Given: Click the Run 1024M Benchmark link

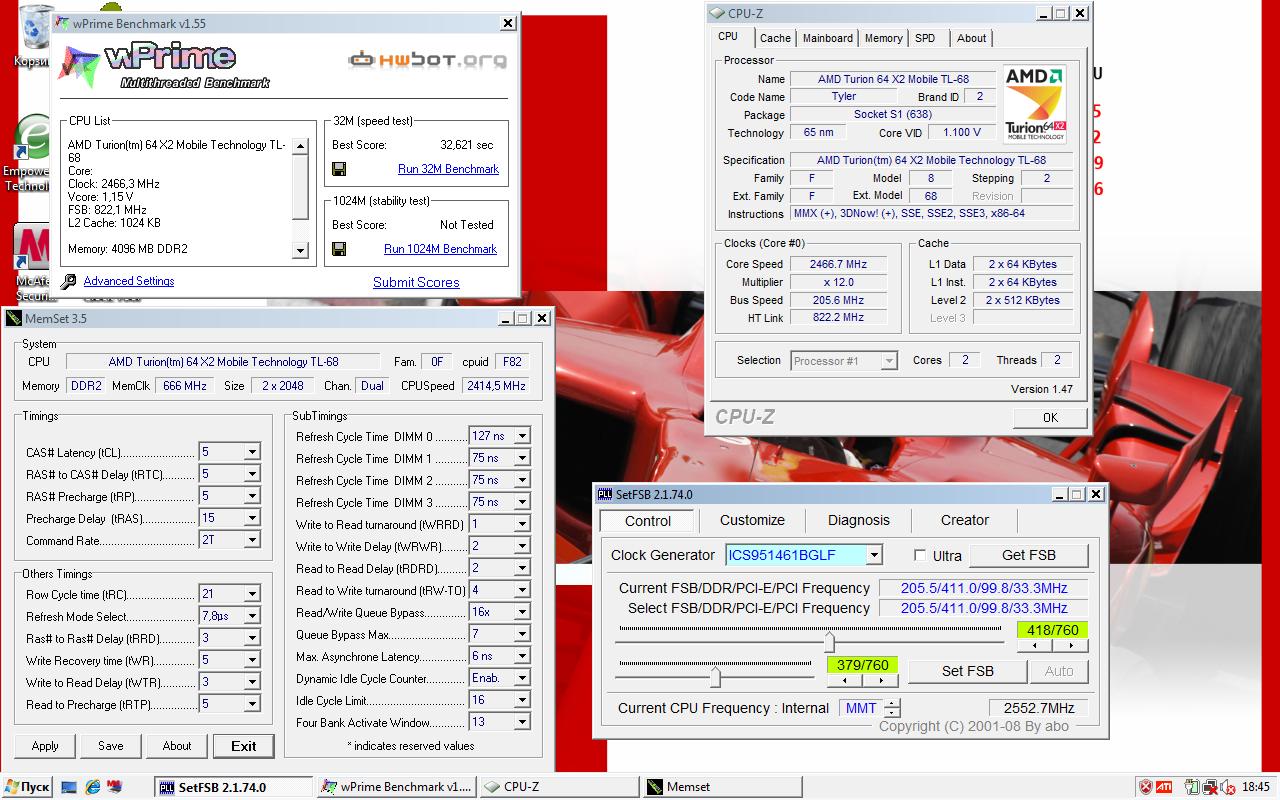Looking at the screenshot, I should [x=440, y=249].
